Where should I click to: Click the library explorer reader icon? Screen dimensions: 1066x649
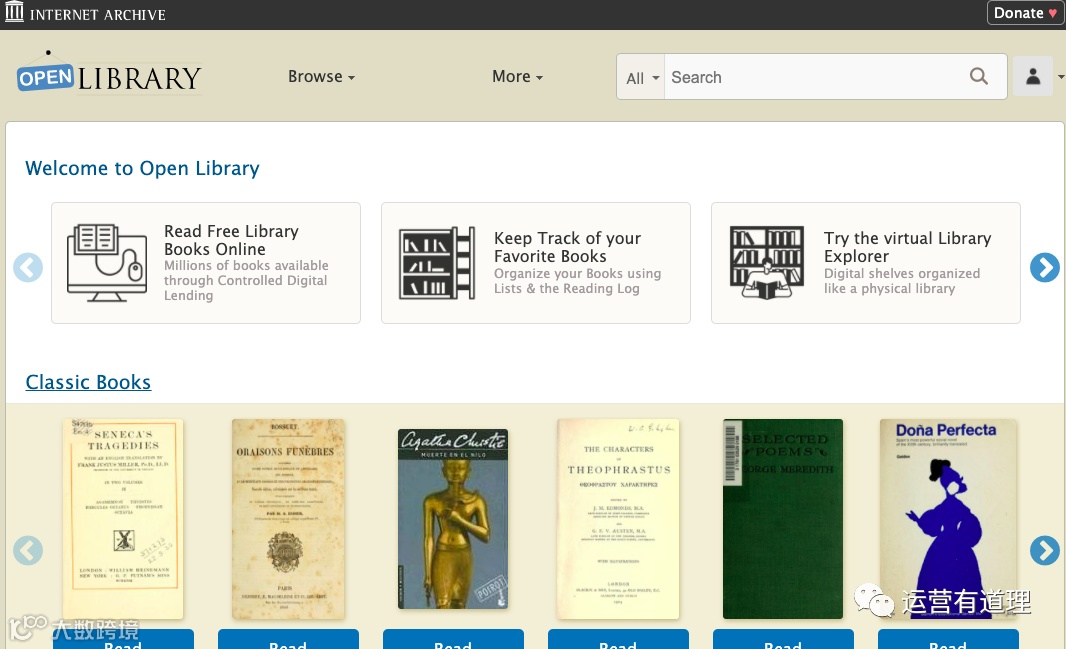(x=767, y=263)
